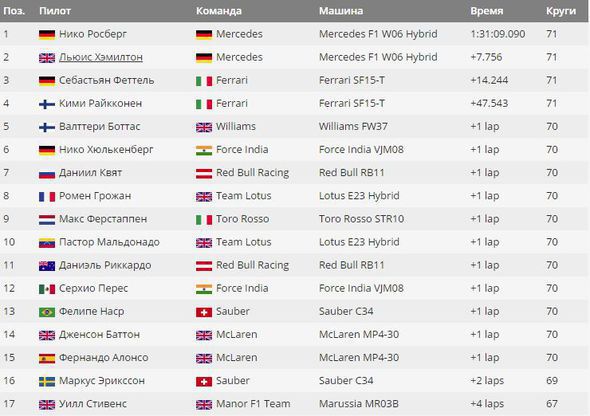The height and width of the screenshot is (416, 590).
Task: Click team name Manor F1 Team
Action: [253, 404]
